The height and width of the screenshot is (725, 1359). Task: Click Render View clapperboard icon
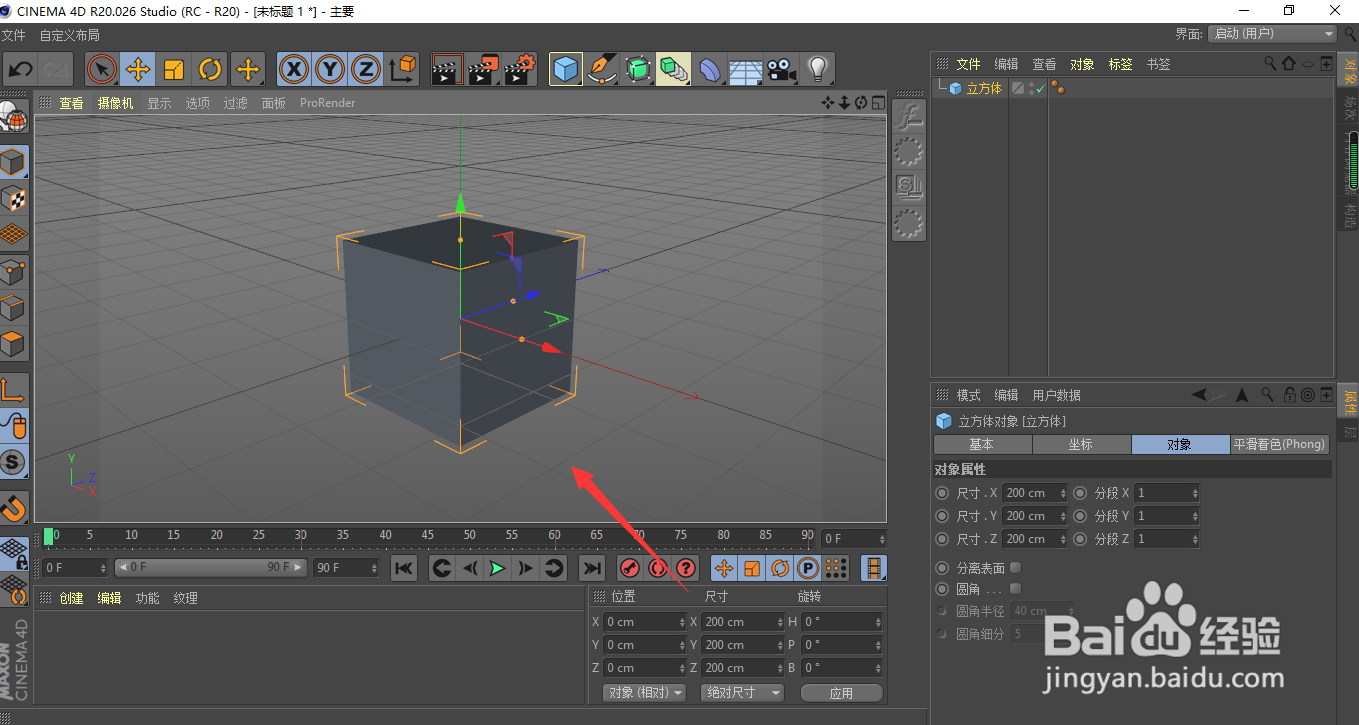[x=447, y=69]
